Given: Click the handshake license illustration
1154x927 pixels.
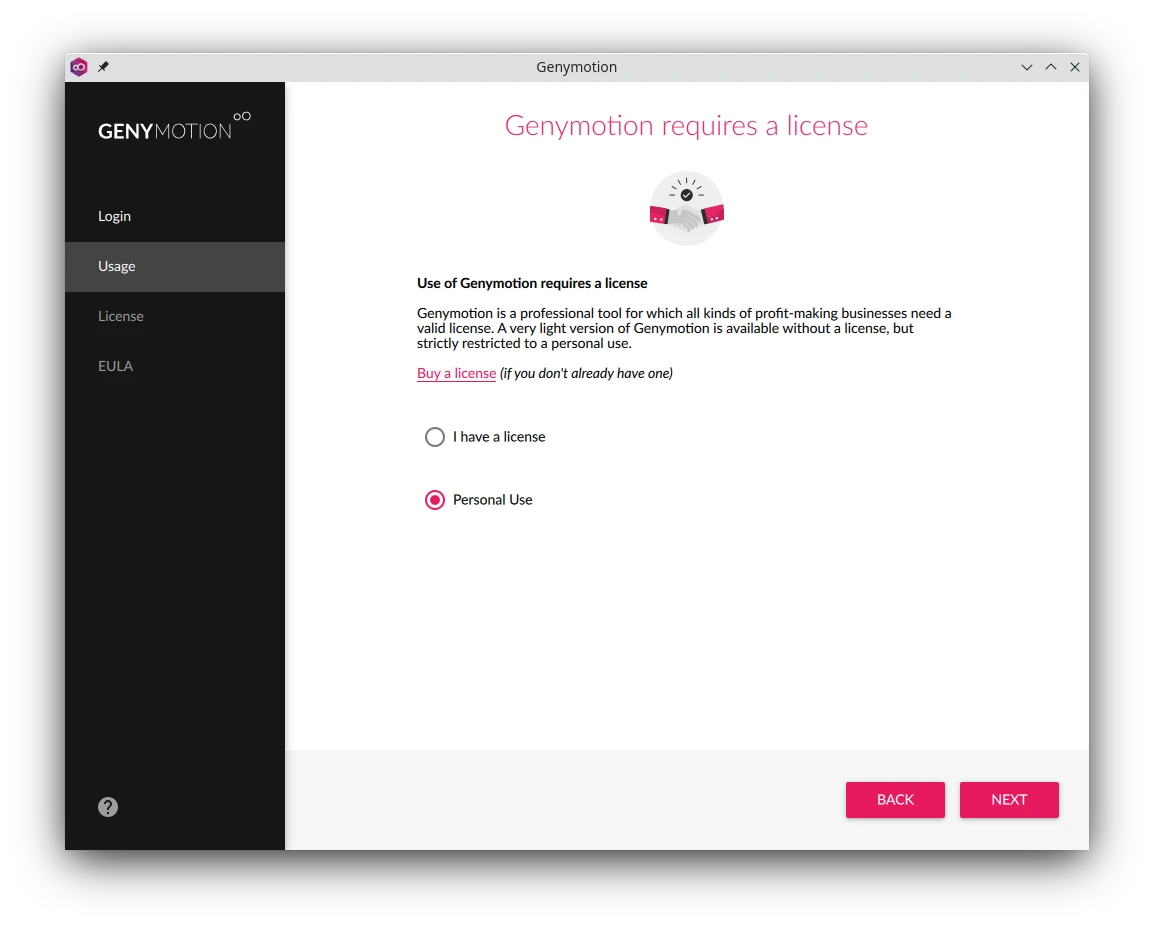Looking at the screenshot, I should click(686, 209).
